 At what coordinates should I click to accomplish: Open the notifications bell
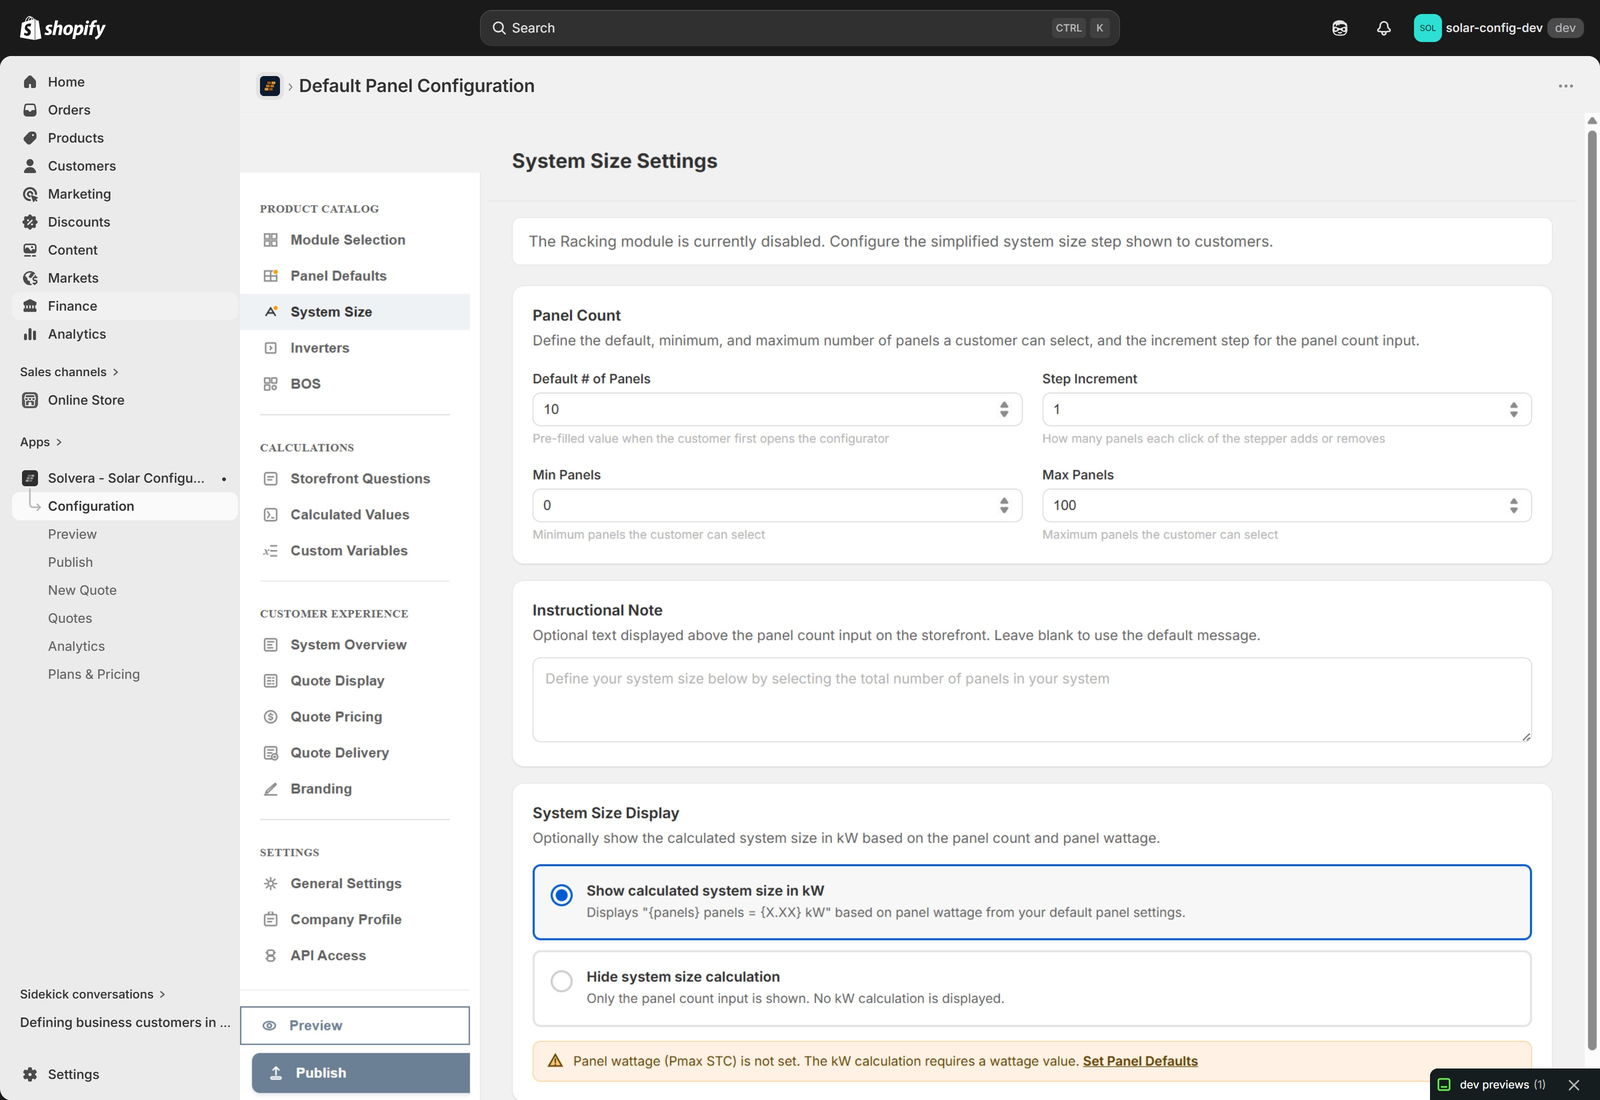pos(1384,28)
